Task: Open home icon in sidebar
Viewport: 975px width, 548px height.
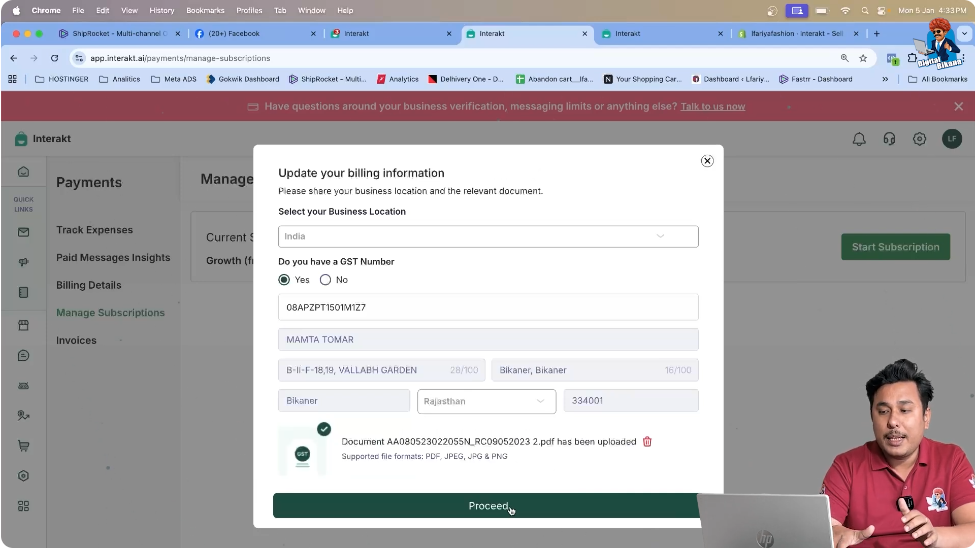Action: pyautogui.click(x=24, y=172)
